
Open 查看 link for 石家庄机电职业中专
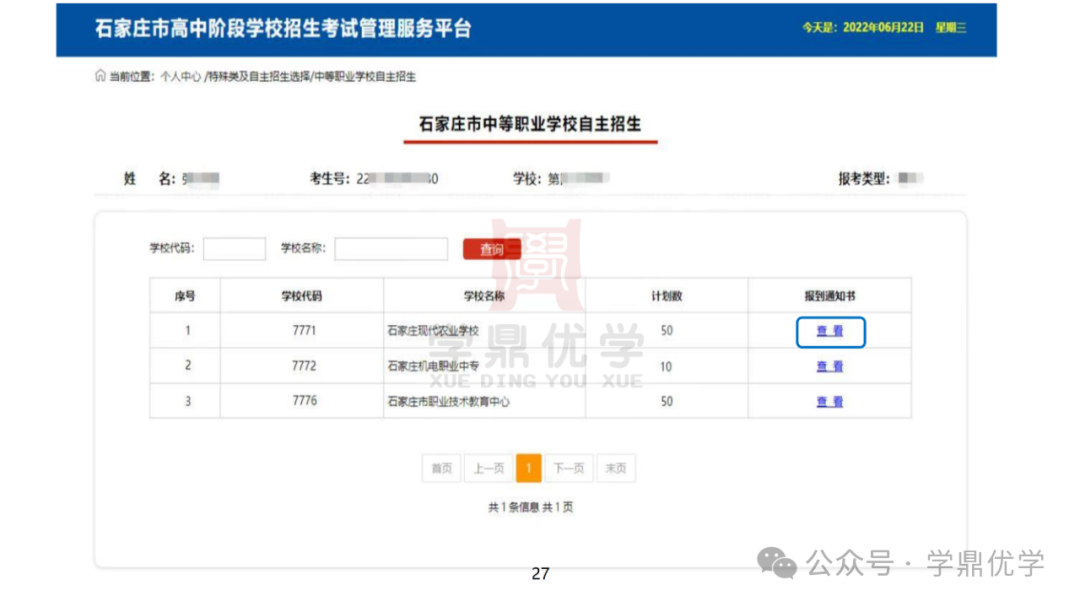830,367
